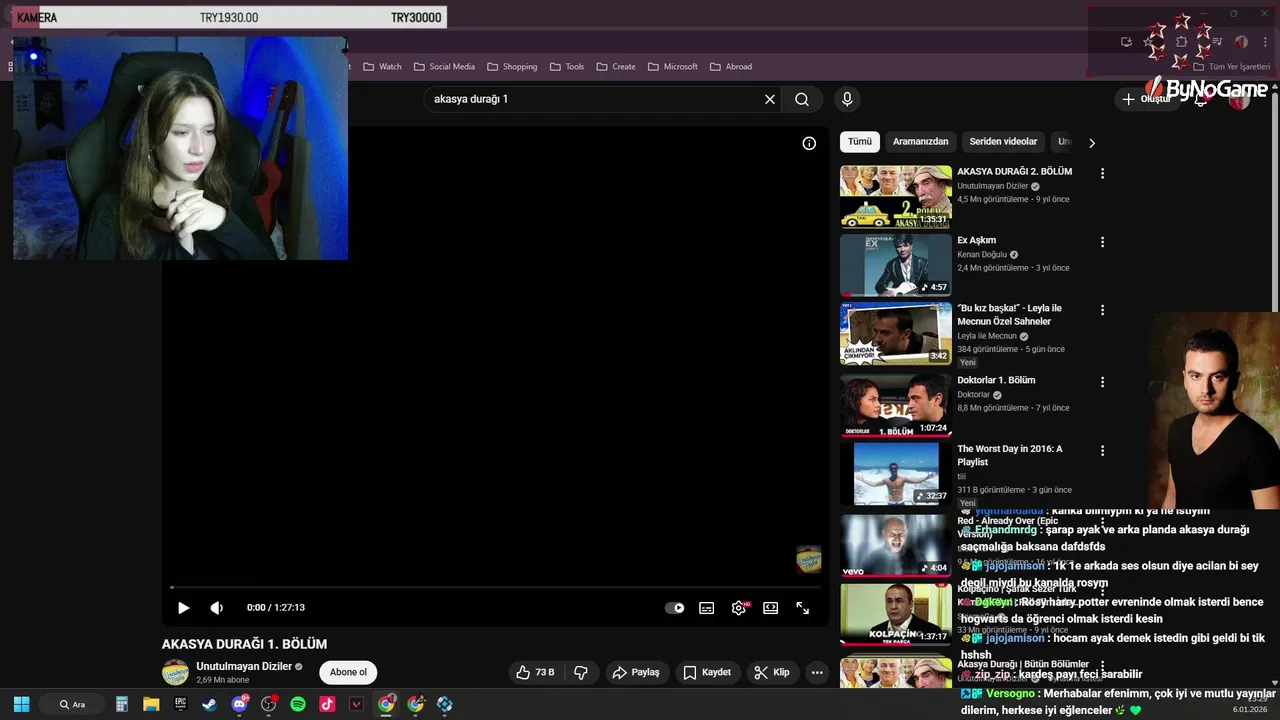Select the Tümü filter chip
This screenshot has width=1280, height=720.
pos(860,142)
